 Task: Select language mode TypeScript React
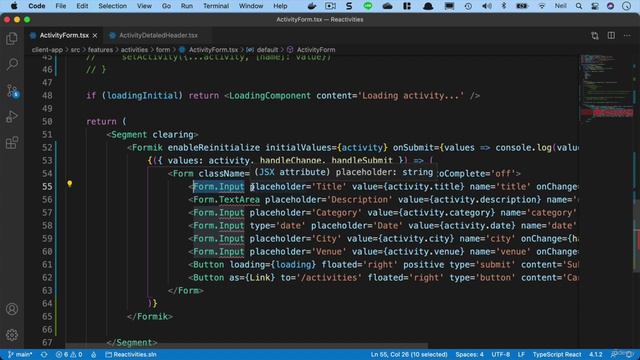(557, 354)
